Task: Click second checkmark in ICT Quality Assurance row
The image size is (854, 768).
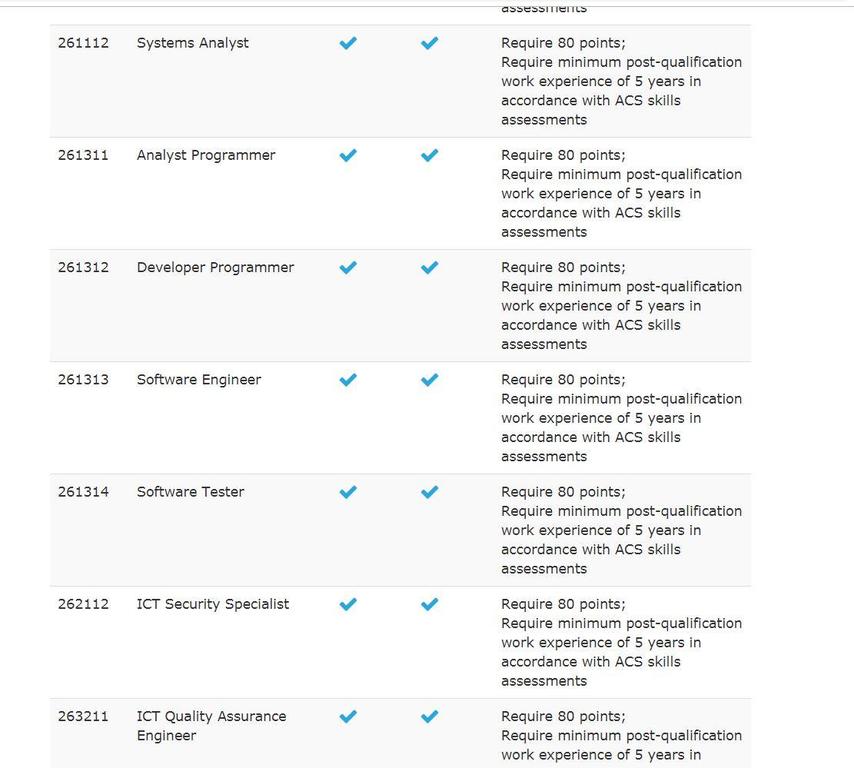Action: pos(429,716)
